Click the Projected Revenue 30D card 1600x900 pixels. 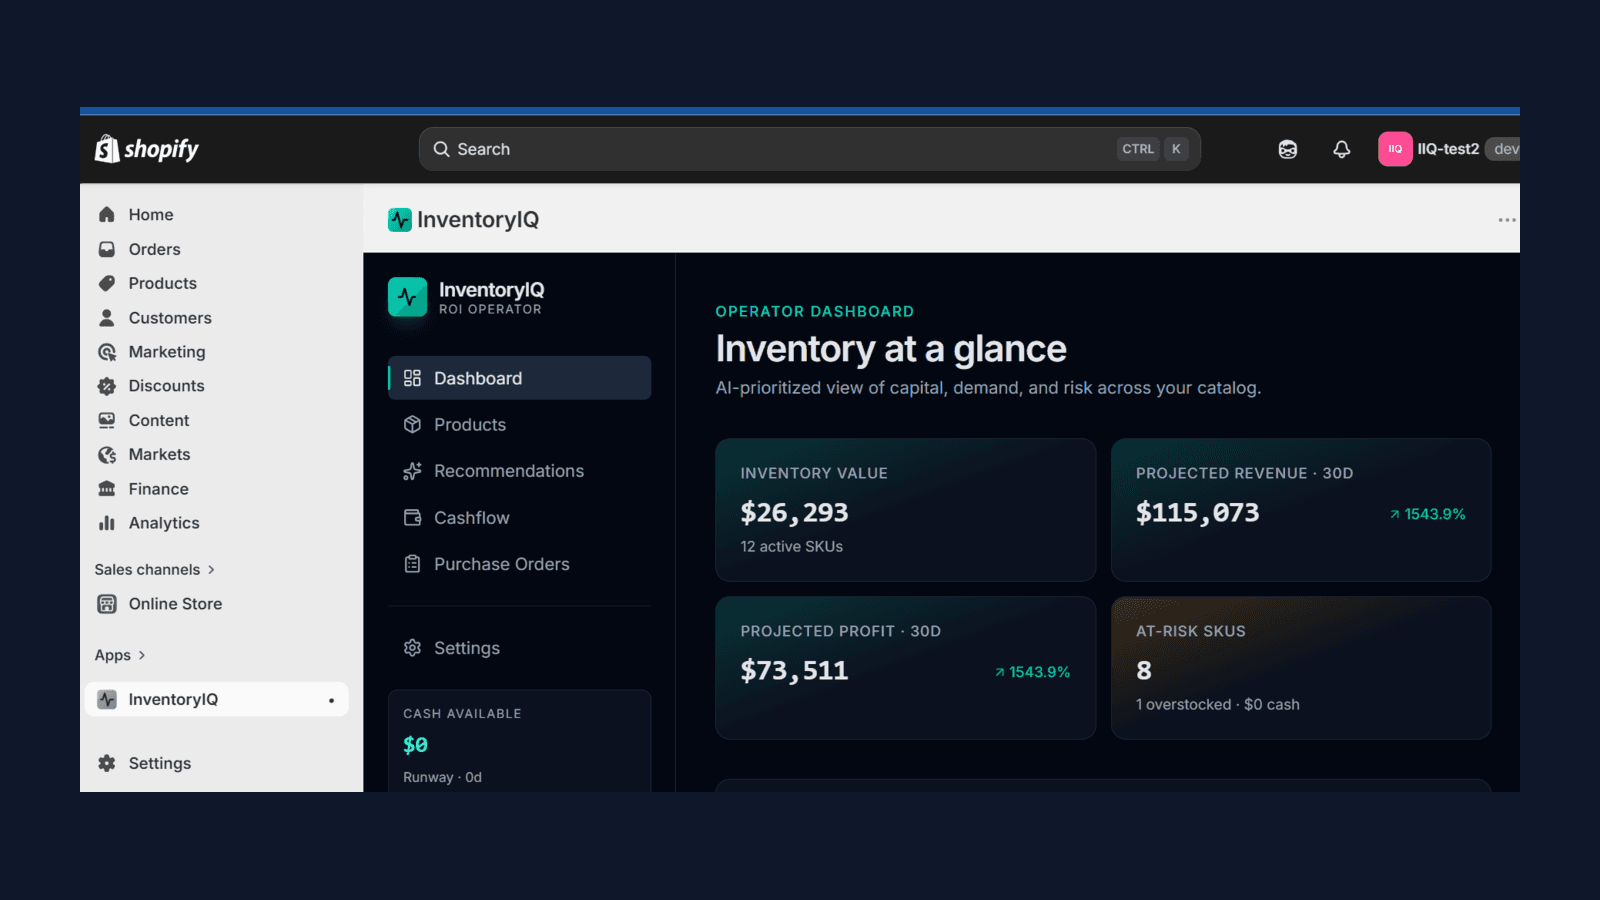1301,510
